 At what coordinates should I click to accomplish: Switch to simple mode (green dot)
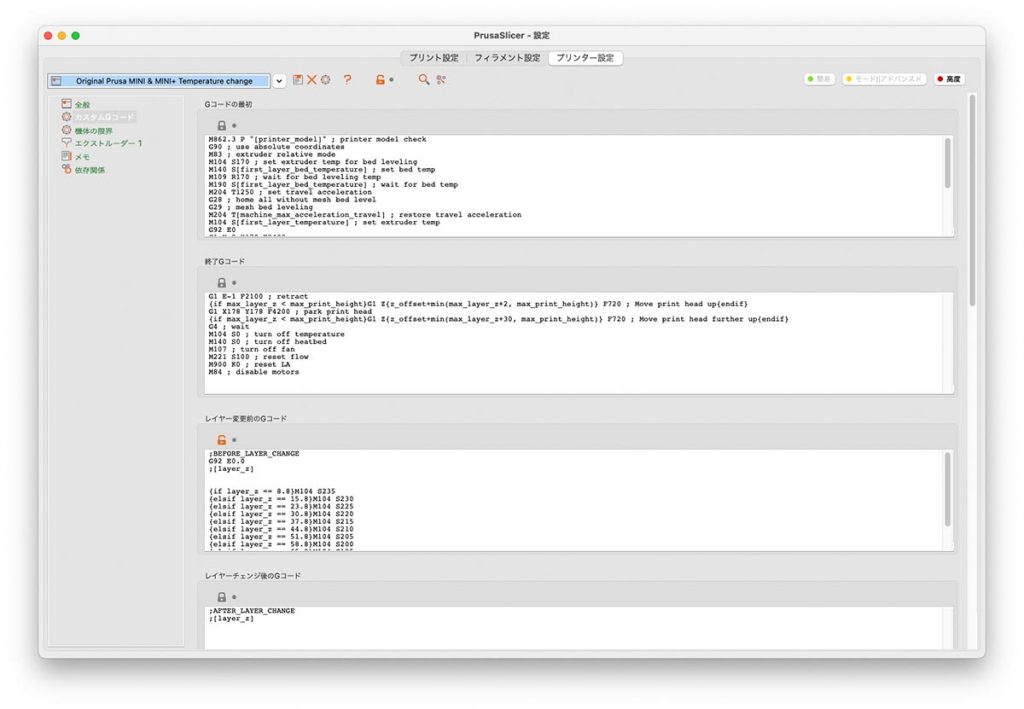coord(819,79)
